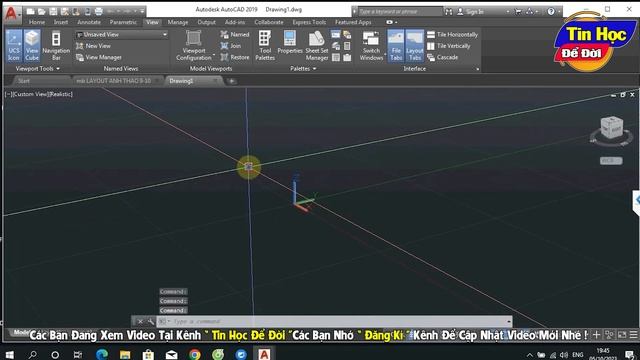Switch to Annotate ribbon tab
This screenshot has height=360, width=640.
point(89,22)
